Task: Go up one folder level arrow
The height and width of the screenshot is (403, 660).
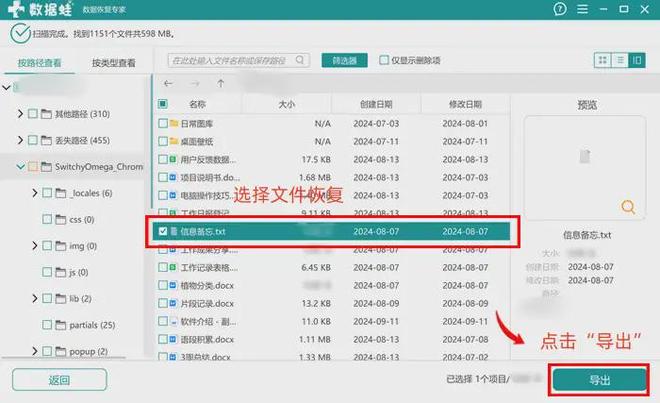Action: click(x=220, y=83)
